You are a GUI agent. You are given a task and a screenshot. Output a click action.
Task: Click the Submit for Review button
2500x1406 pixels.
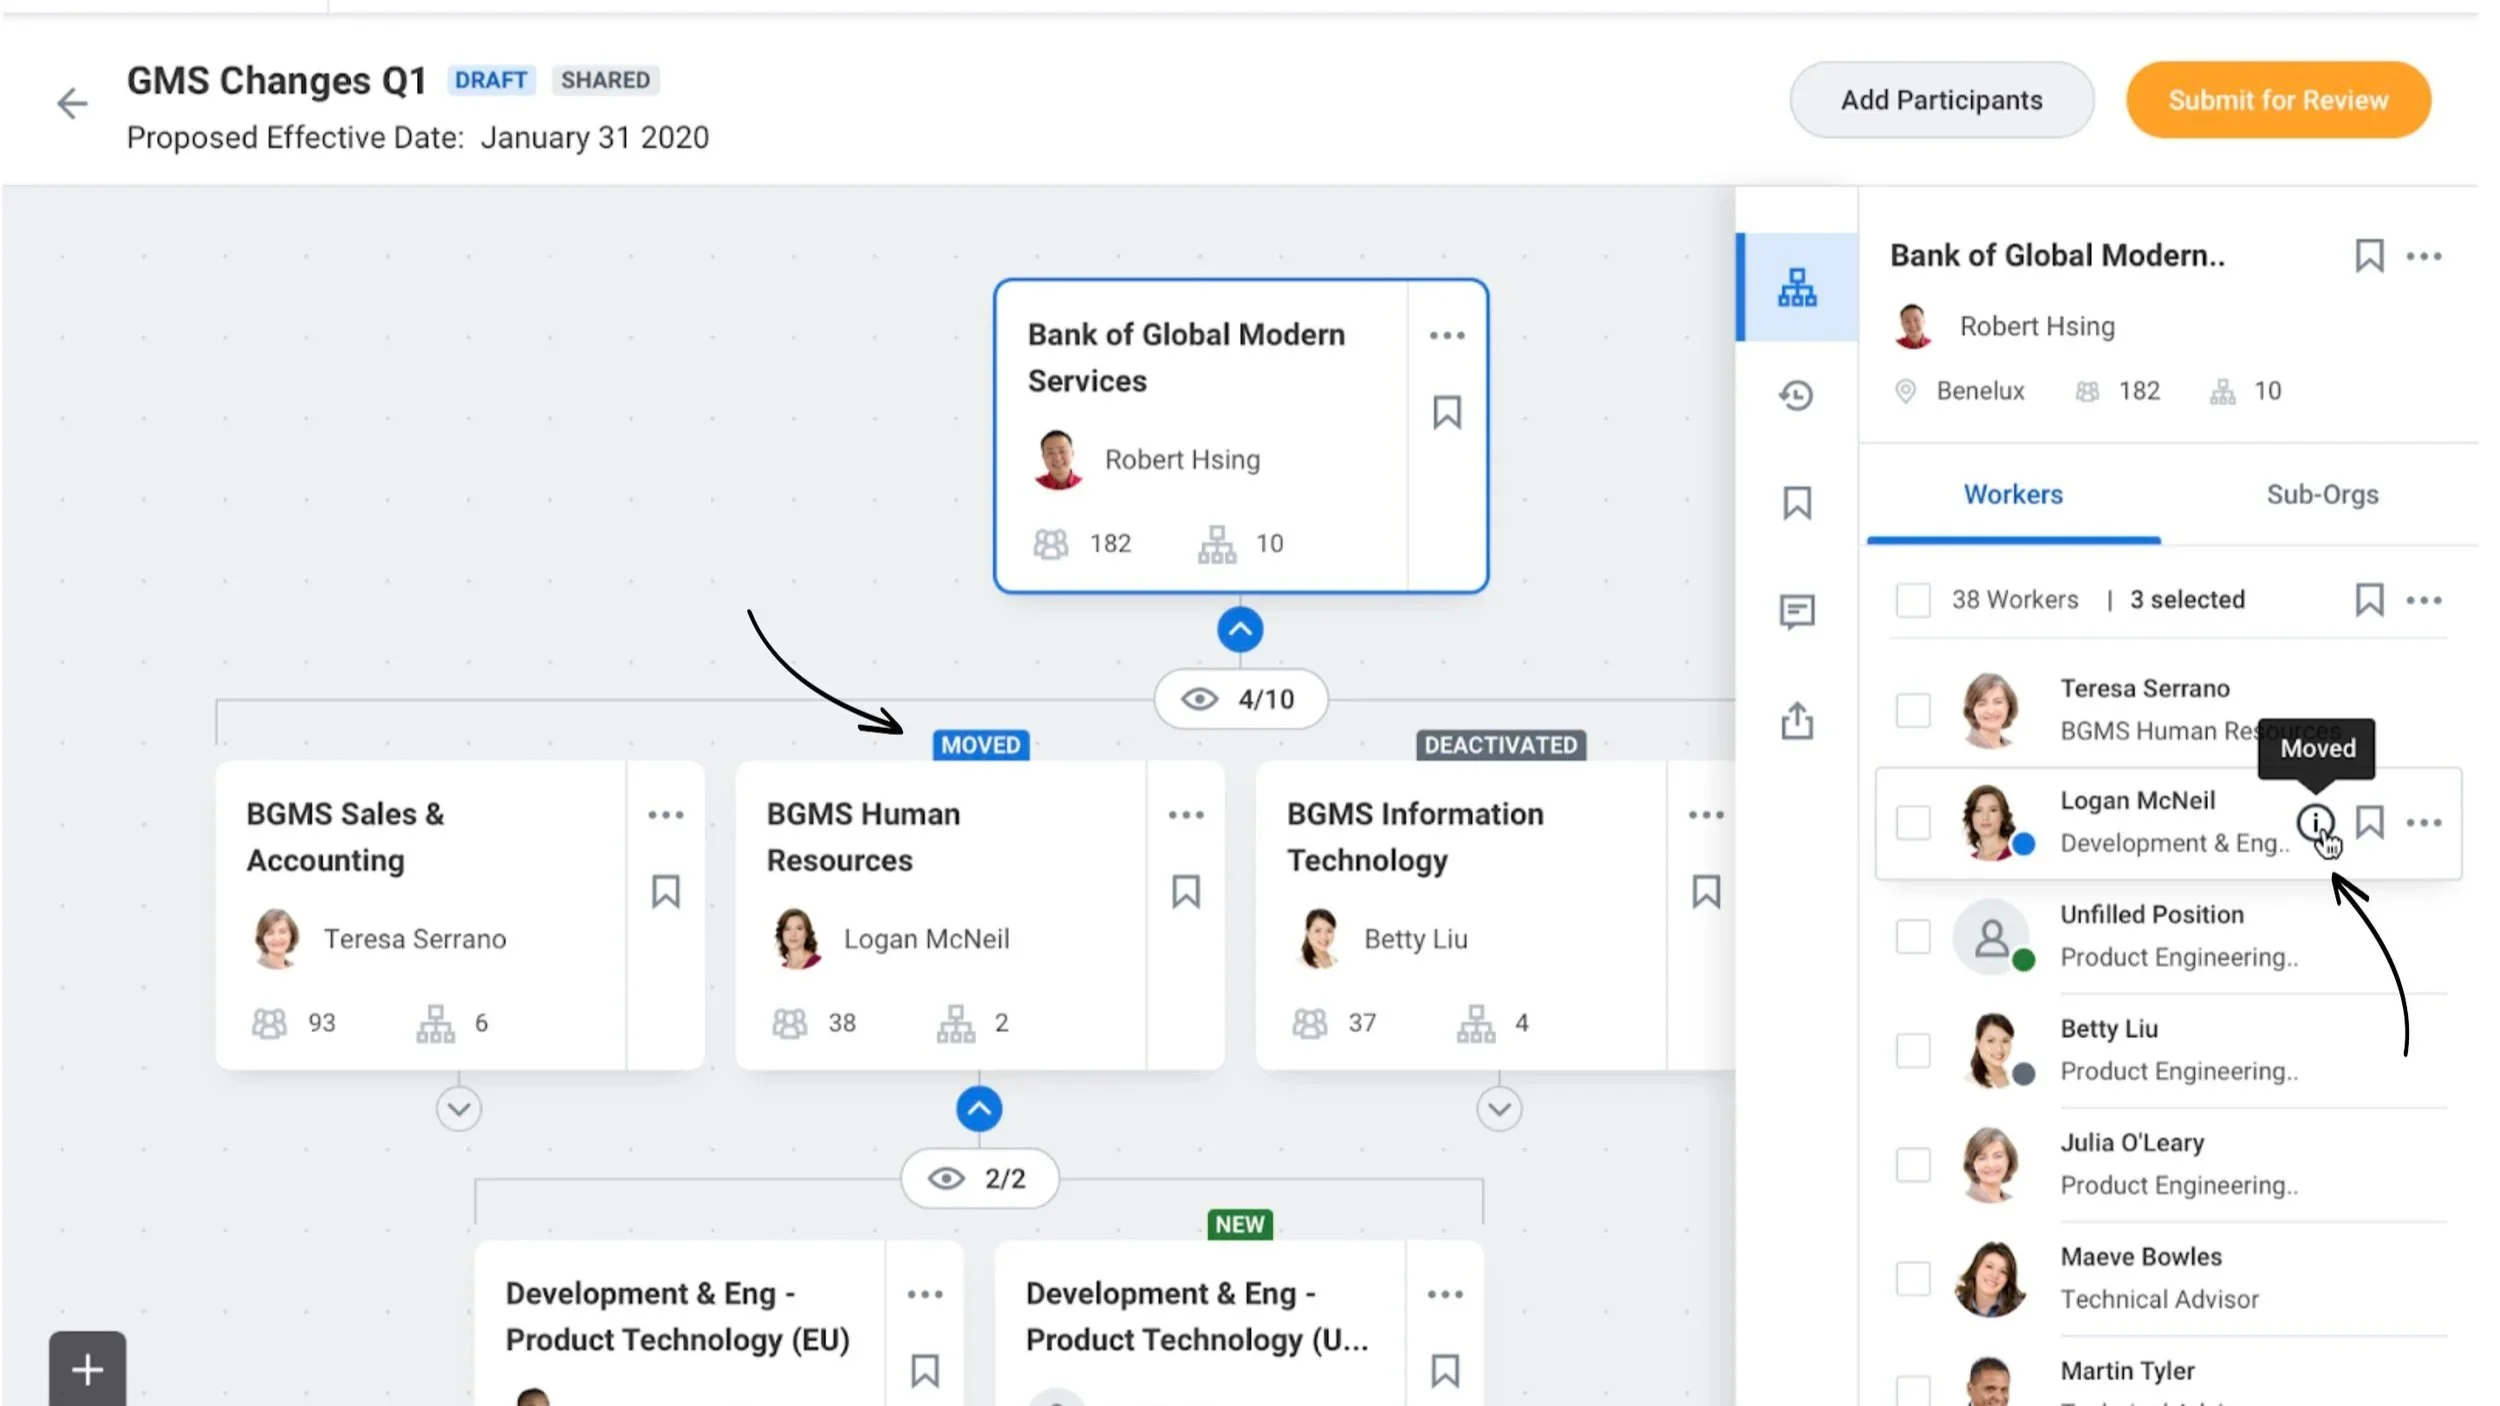pos(2277,100)
